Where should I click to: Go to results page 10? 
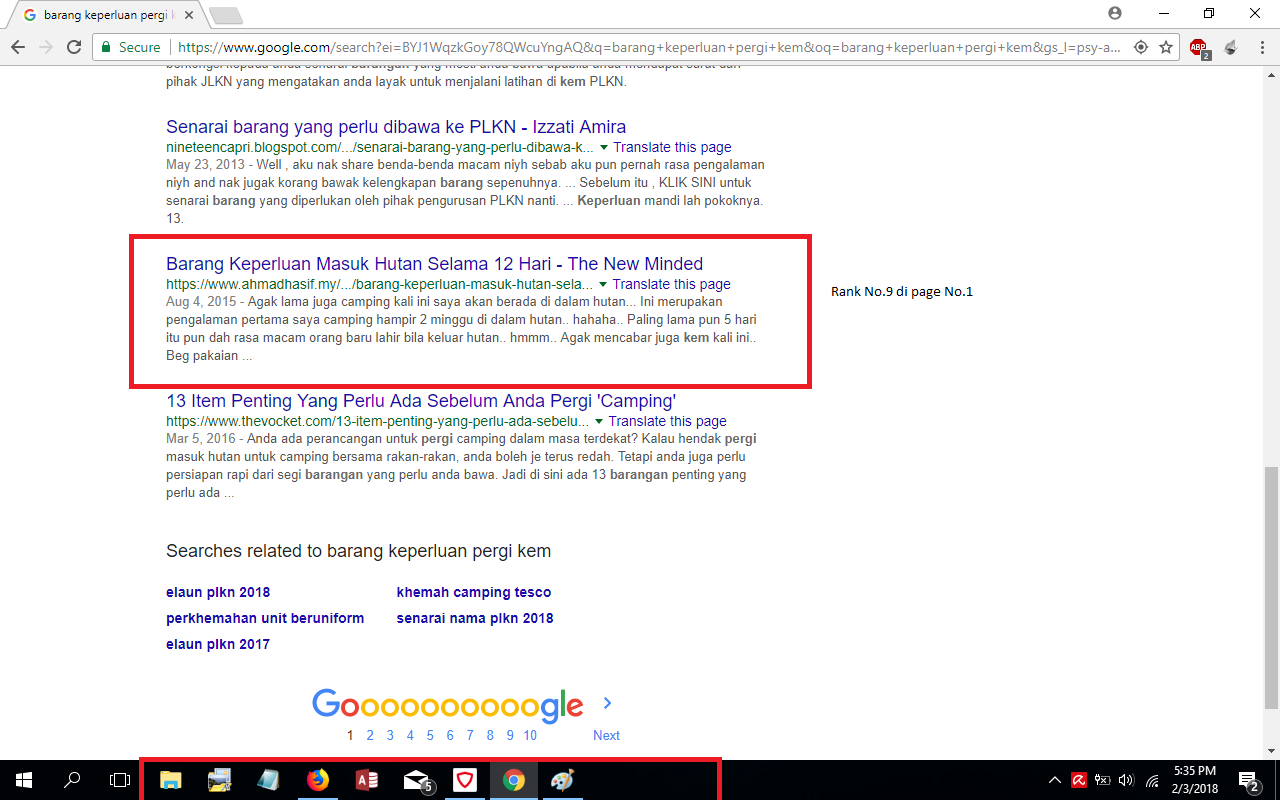530,735
